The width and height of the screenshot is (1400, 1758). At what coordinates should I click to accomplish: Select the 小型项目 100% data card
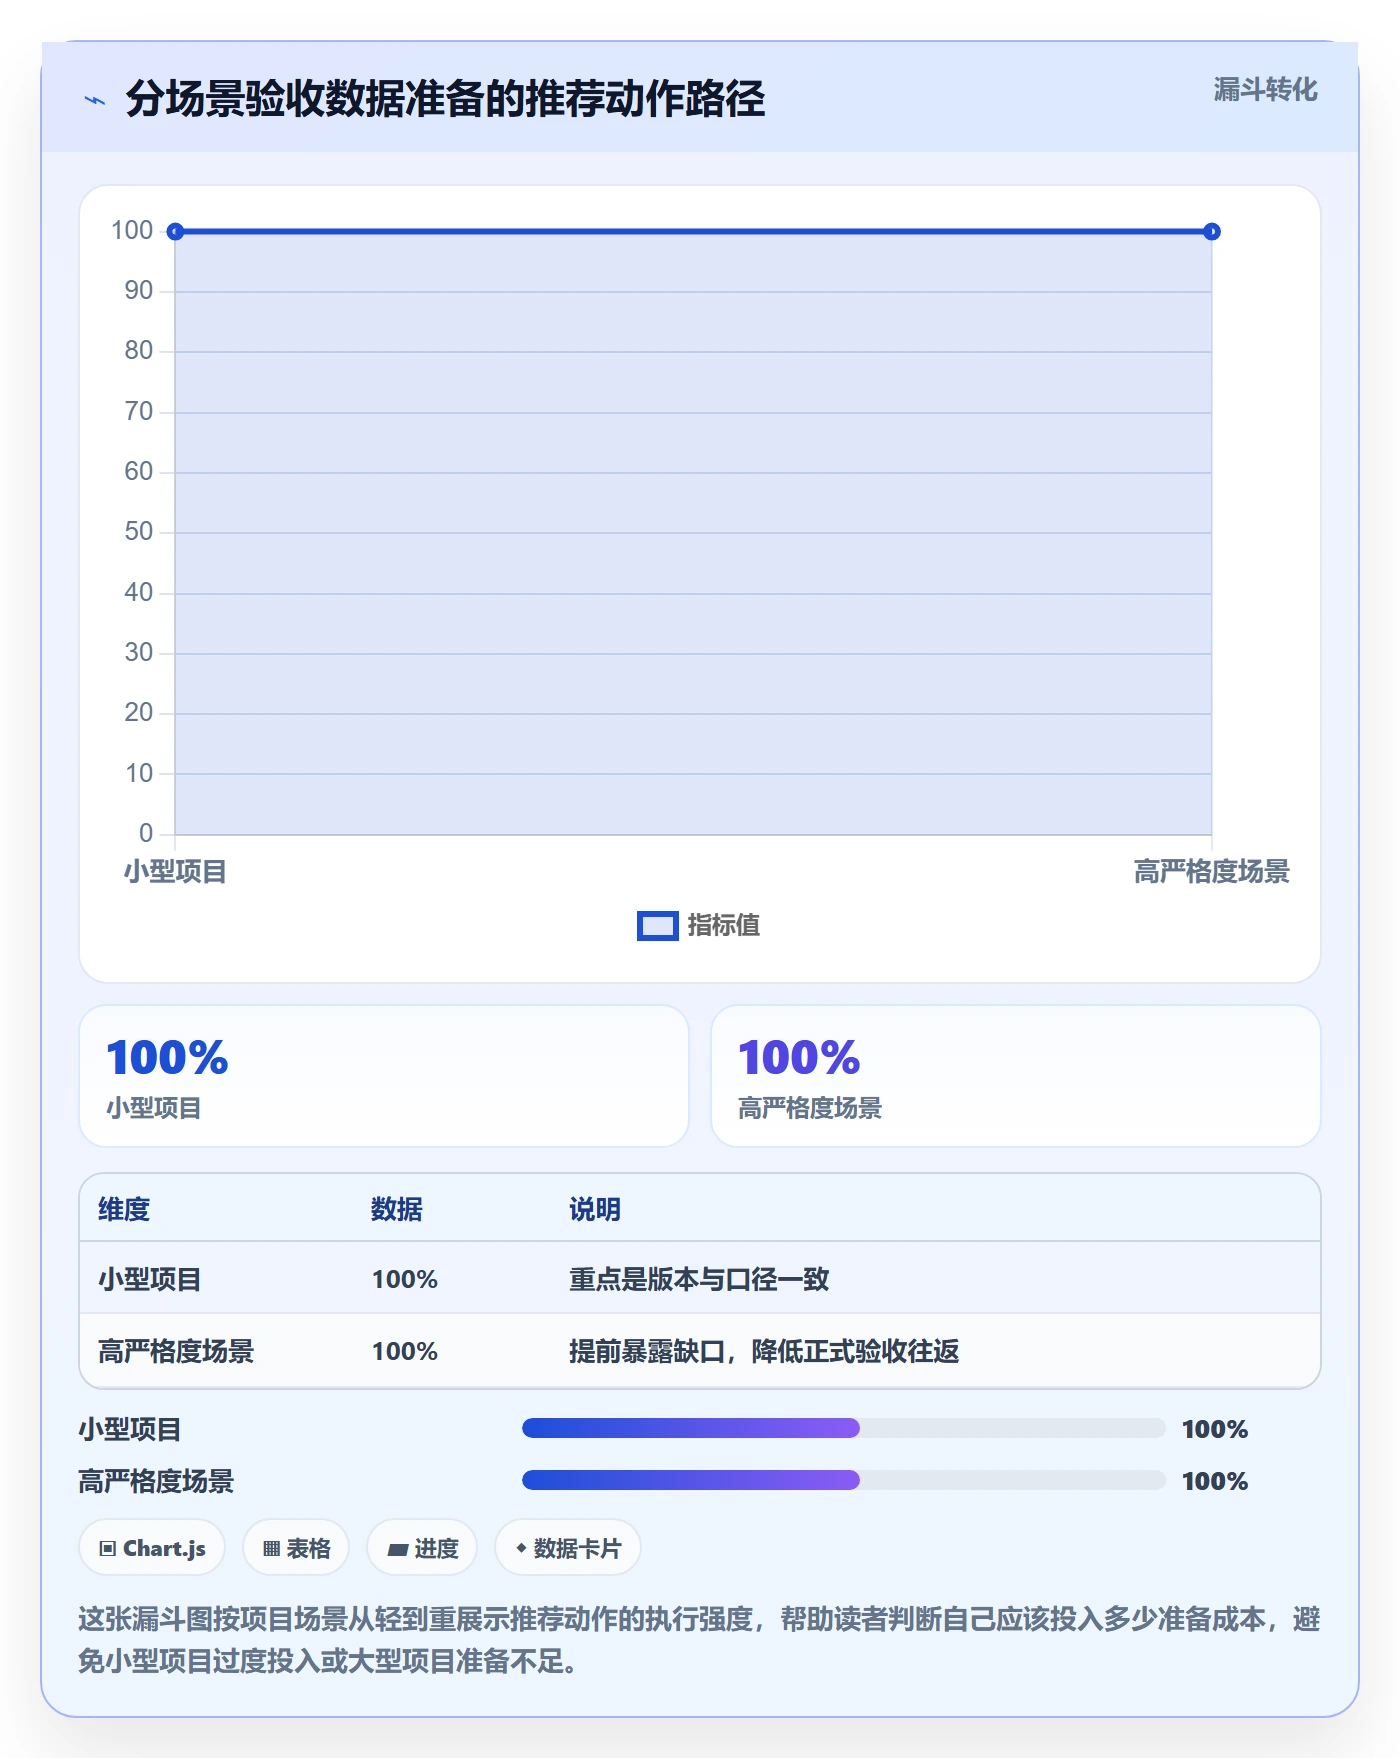pos(384,1076)
